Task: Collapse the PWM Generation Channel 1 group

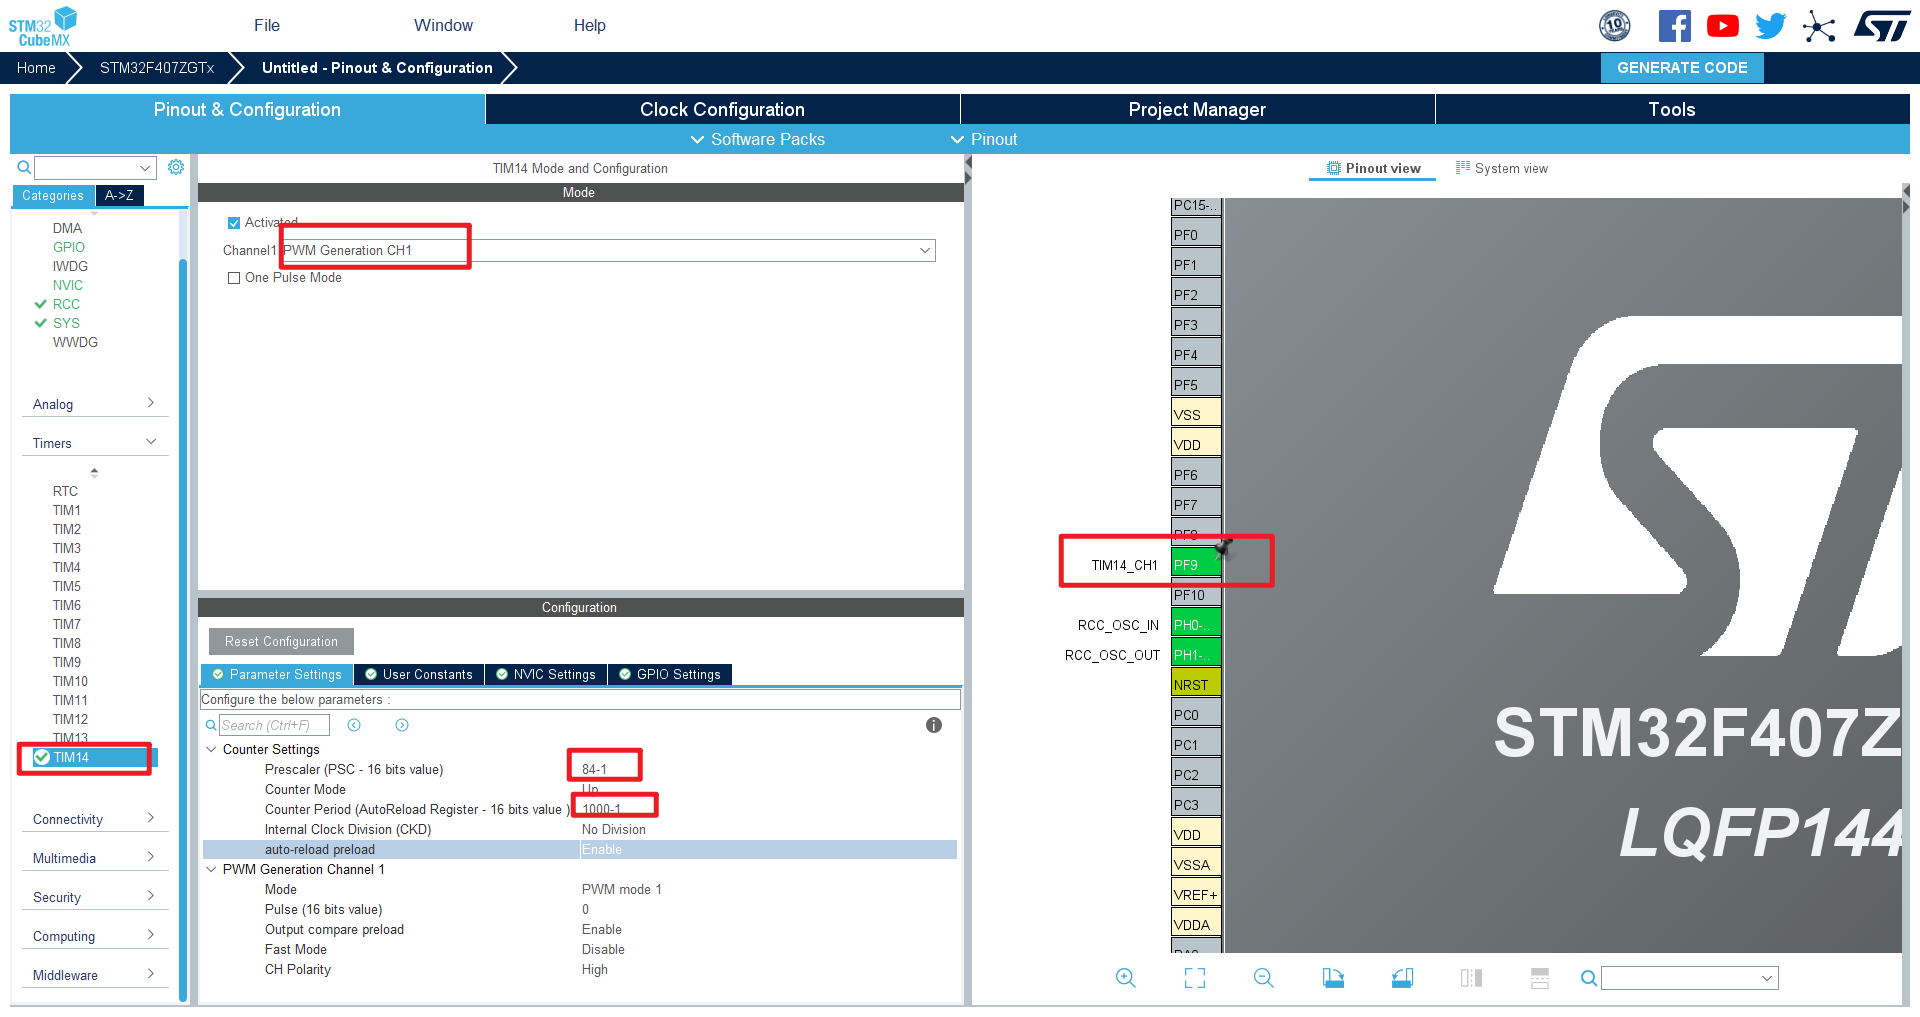Action: pos(211,869)
